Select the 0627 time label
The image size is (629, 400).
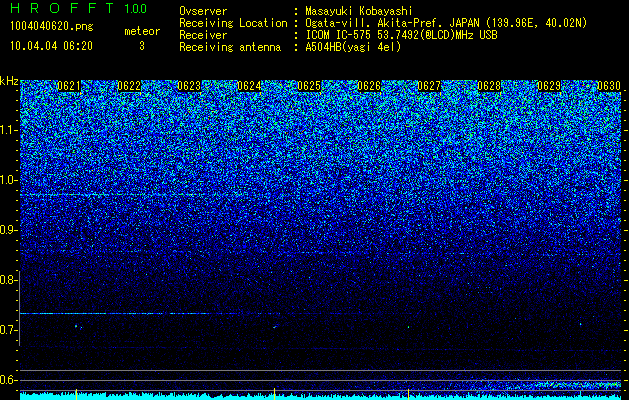(429, 86)
